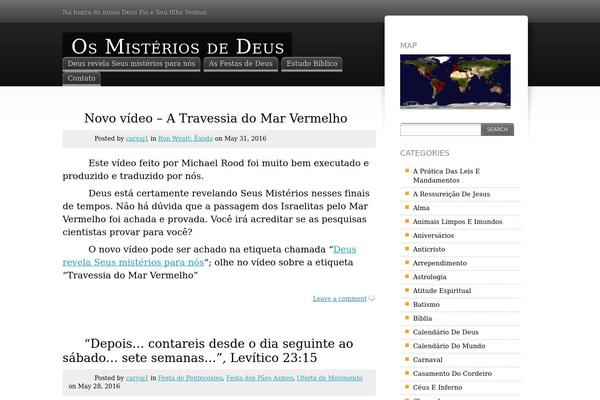Open post Novo vídeo – A Travessia do Mar Vermelho
The height and width of the screenshot is (400, 600).
coord(216,118)
